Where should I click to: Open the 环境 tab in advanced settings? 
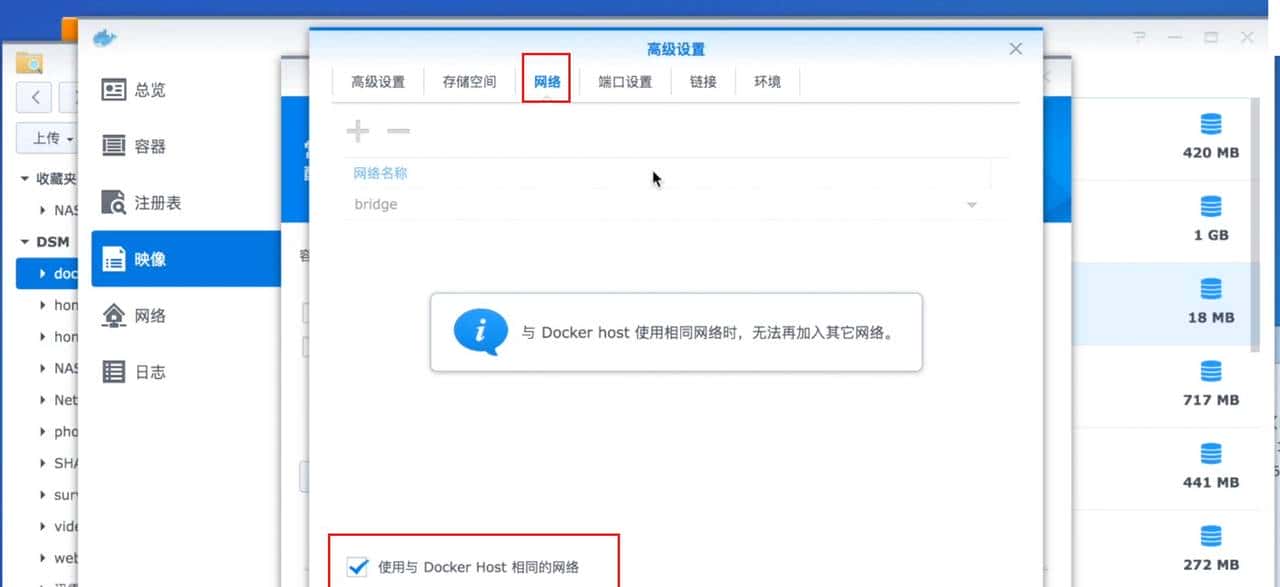point(767,82)
